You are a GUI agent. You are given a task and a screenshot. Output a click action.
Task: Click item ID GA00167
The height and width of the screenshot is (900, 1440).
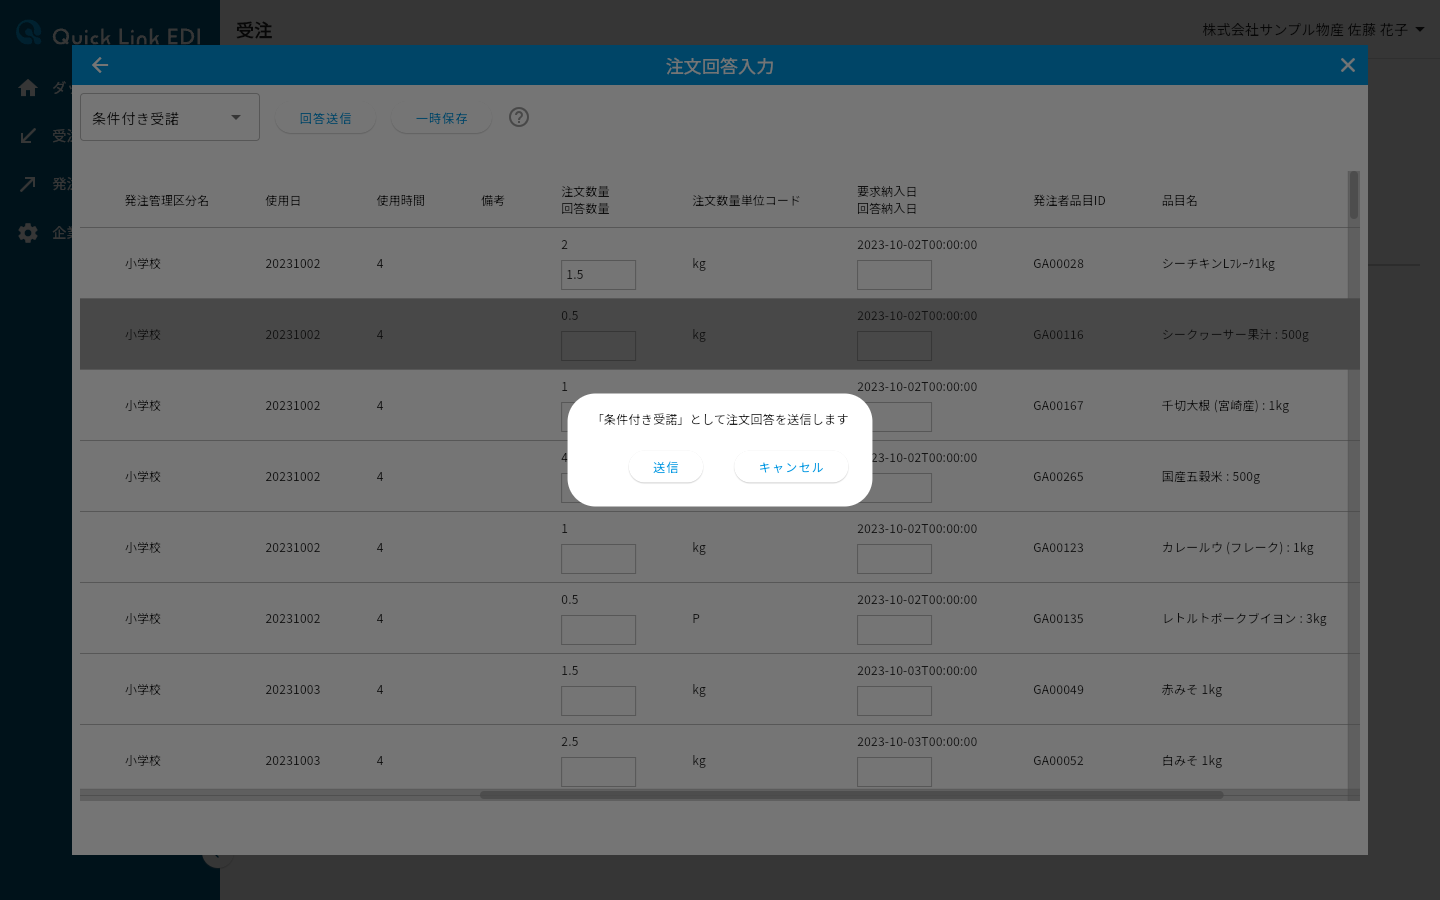tap(1058, 406)
